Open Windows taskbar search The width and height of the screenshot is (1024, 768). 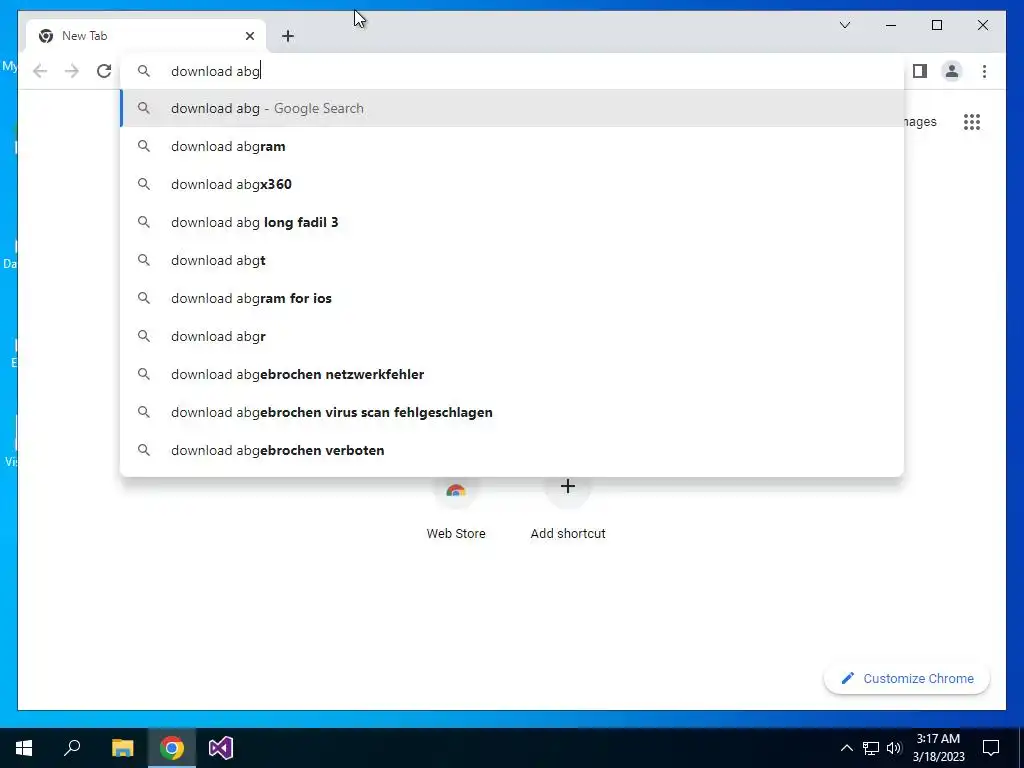click(72, 748)
